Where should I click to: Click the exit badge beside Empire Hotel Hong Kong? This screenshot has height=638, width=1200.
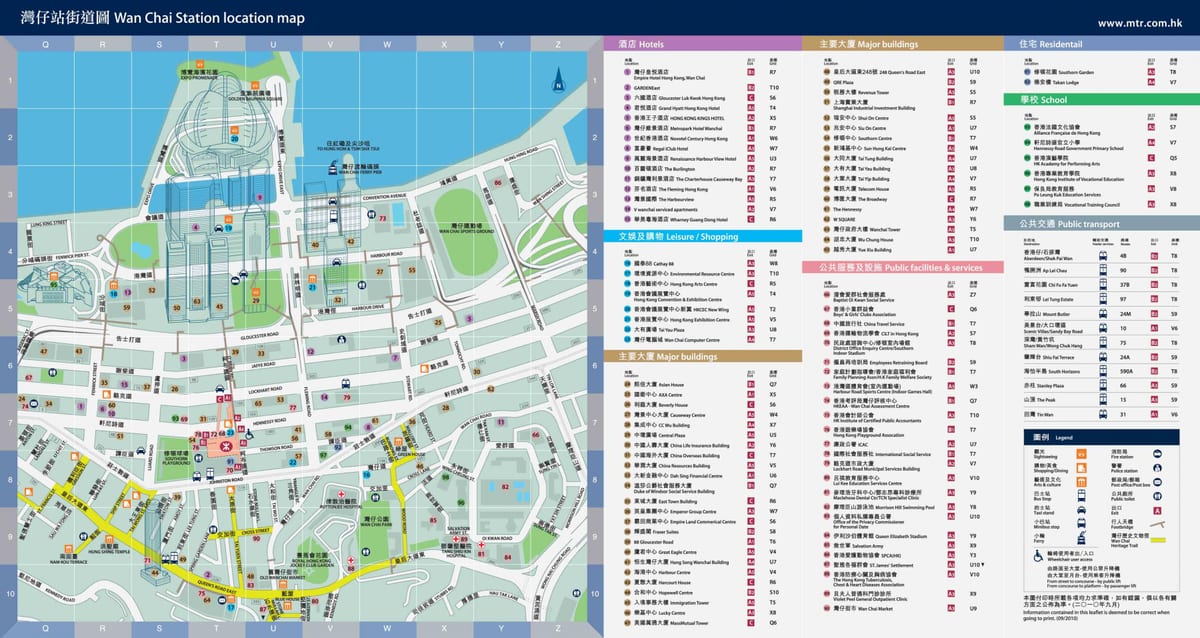click(x=751, y=73)
